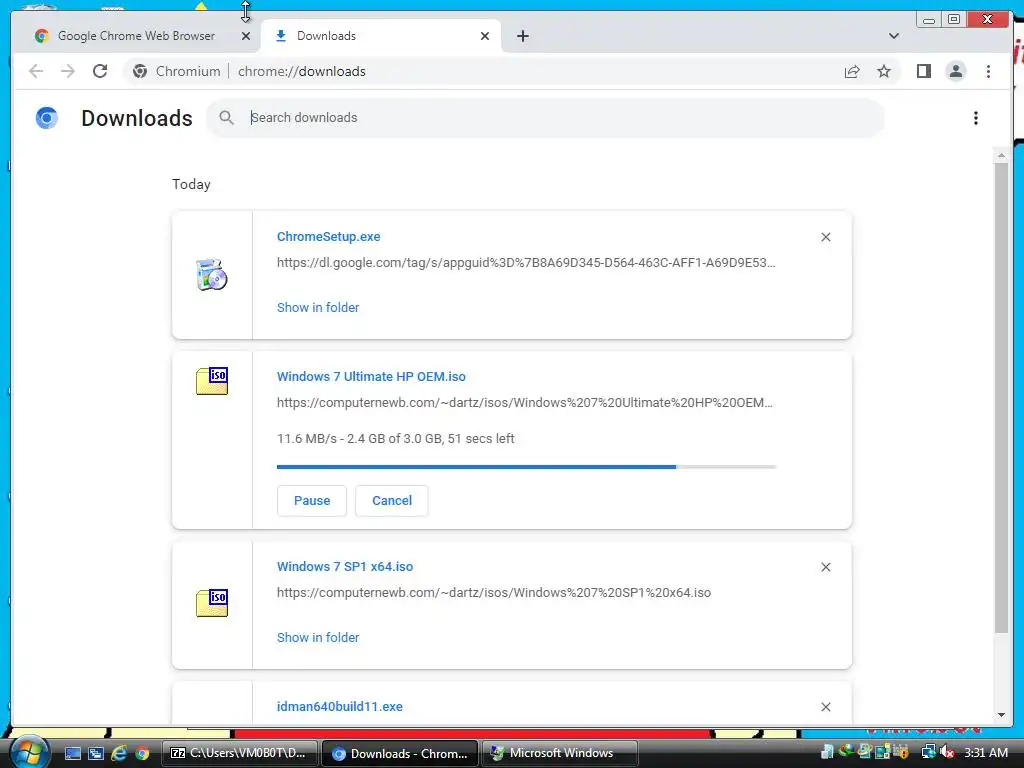Toggle the side panel icon
Image resolution: width=1024 pixels, height=768 pixels.
[x=923, y=71]
